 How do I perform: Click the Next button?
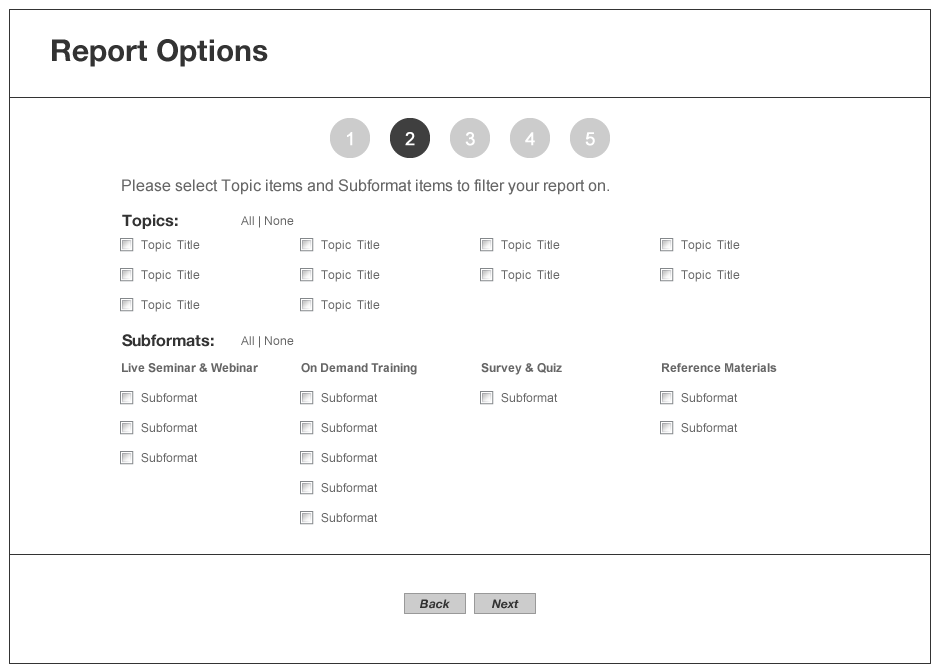[505, 604]
